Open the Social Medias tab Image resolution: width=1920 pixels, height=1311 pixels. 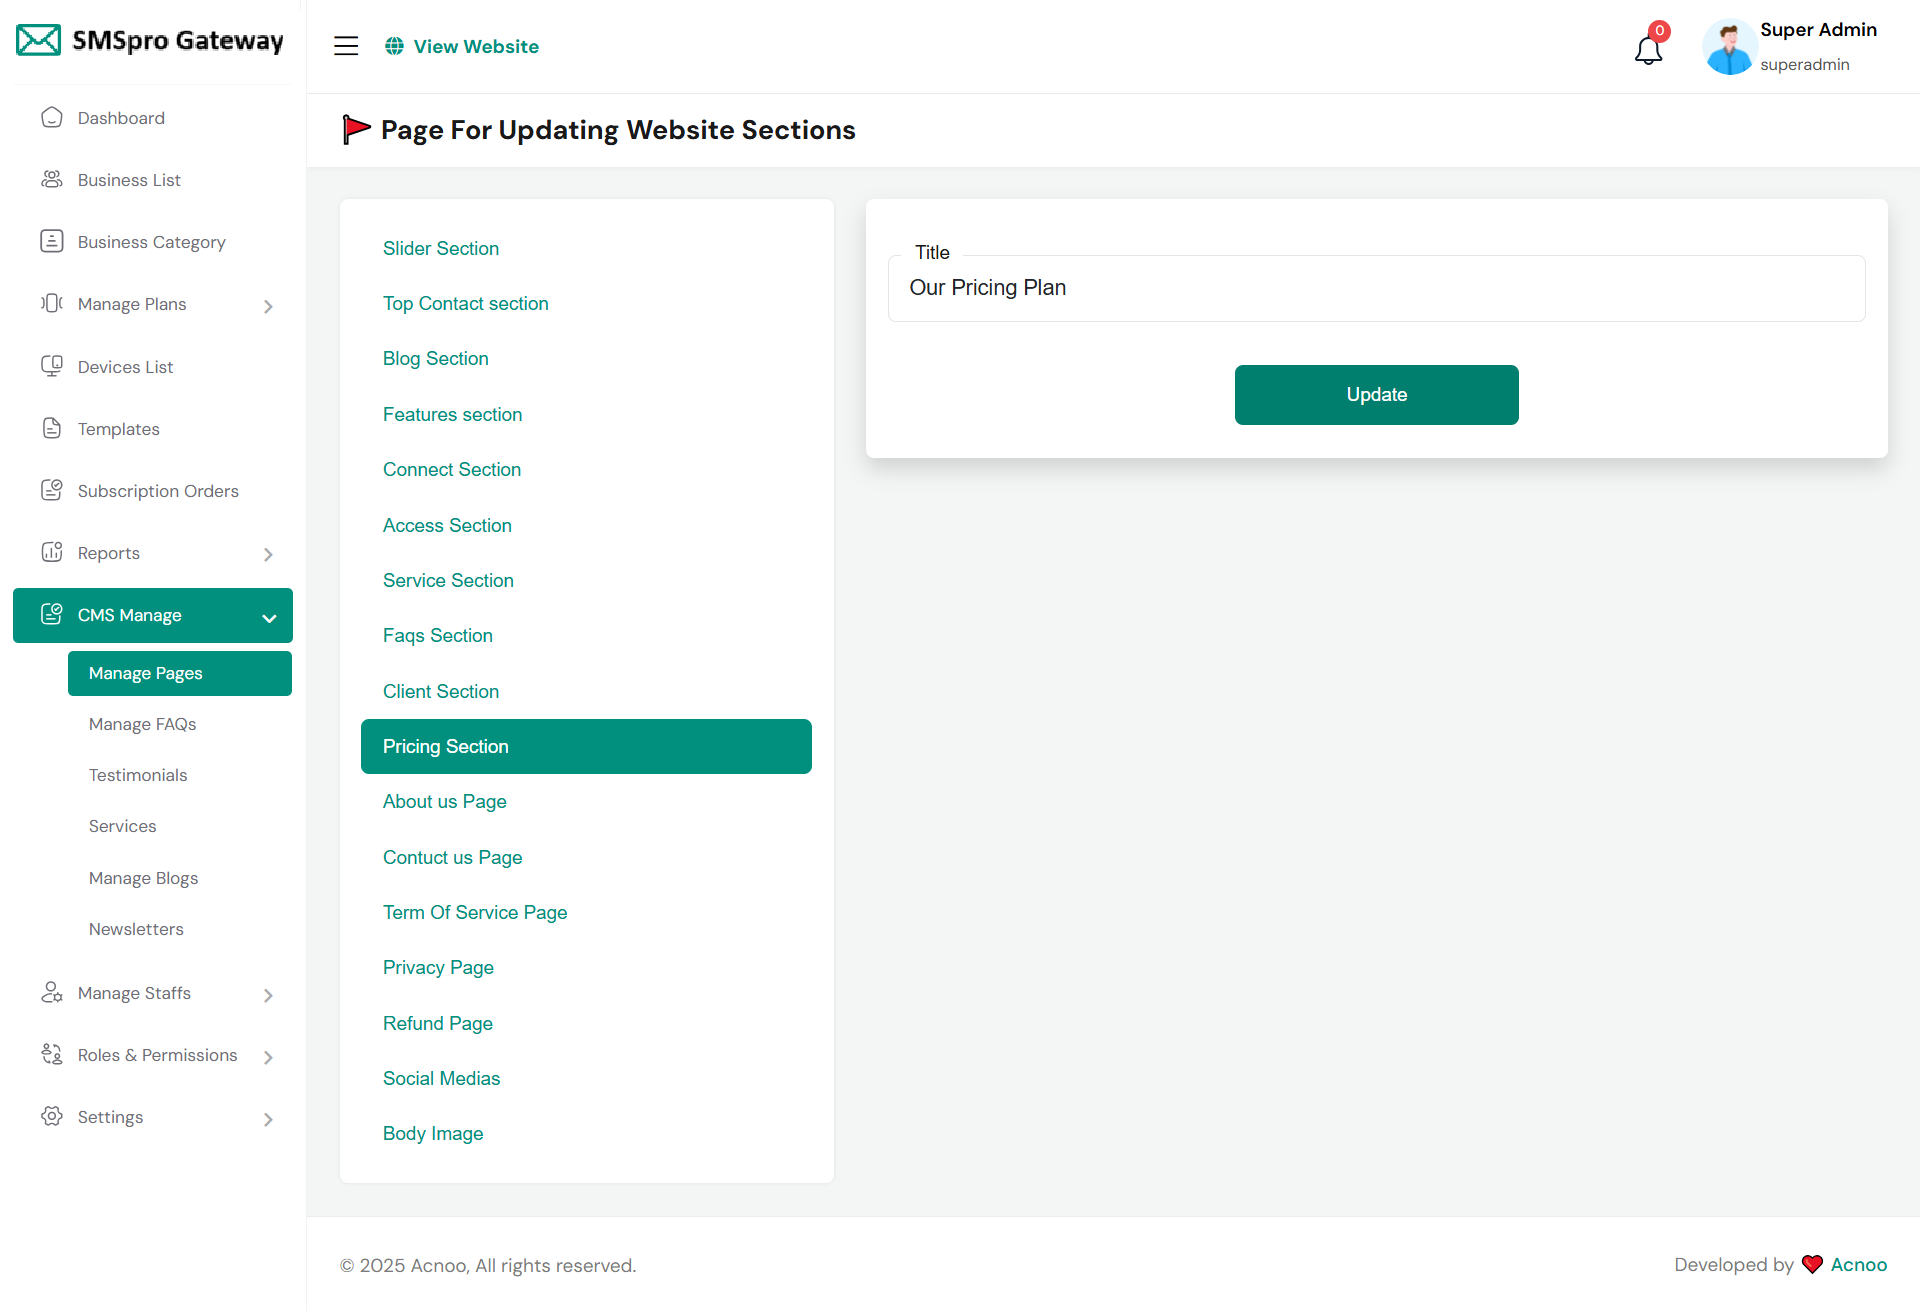pos(441,1078)
